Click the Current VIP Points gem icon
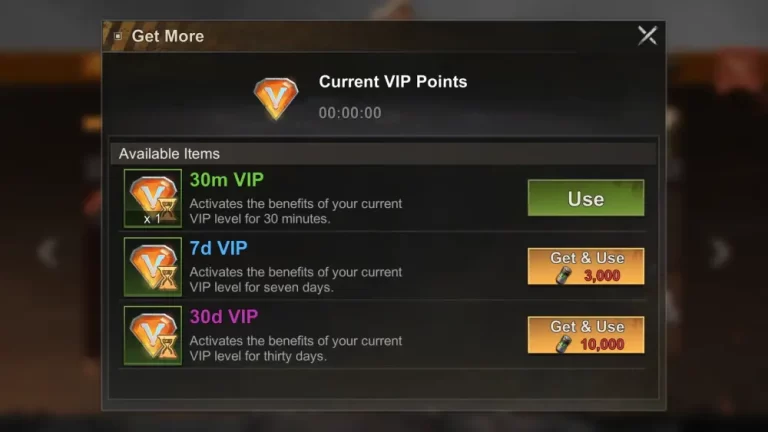 tap(275, 98)
